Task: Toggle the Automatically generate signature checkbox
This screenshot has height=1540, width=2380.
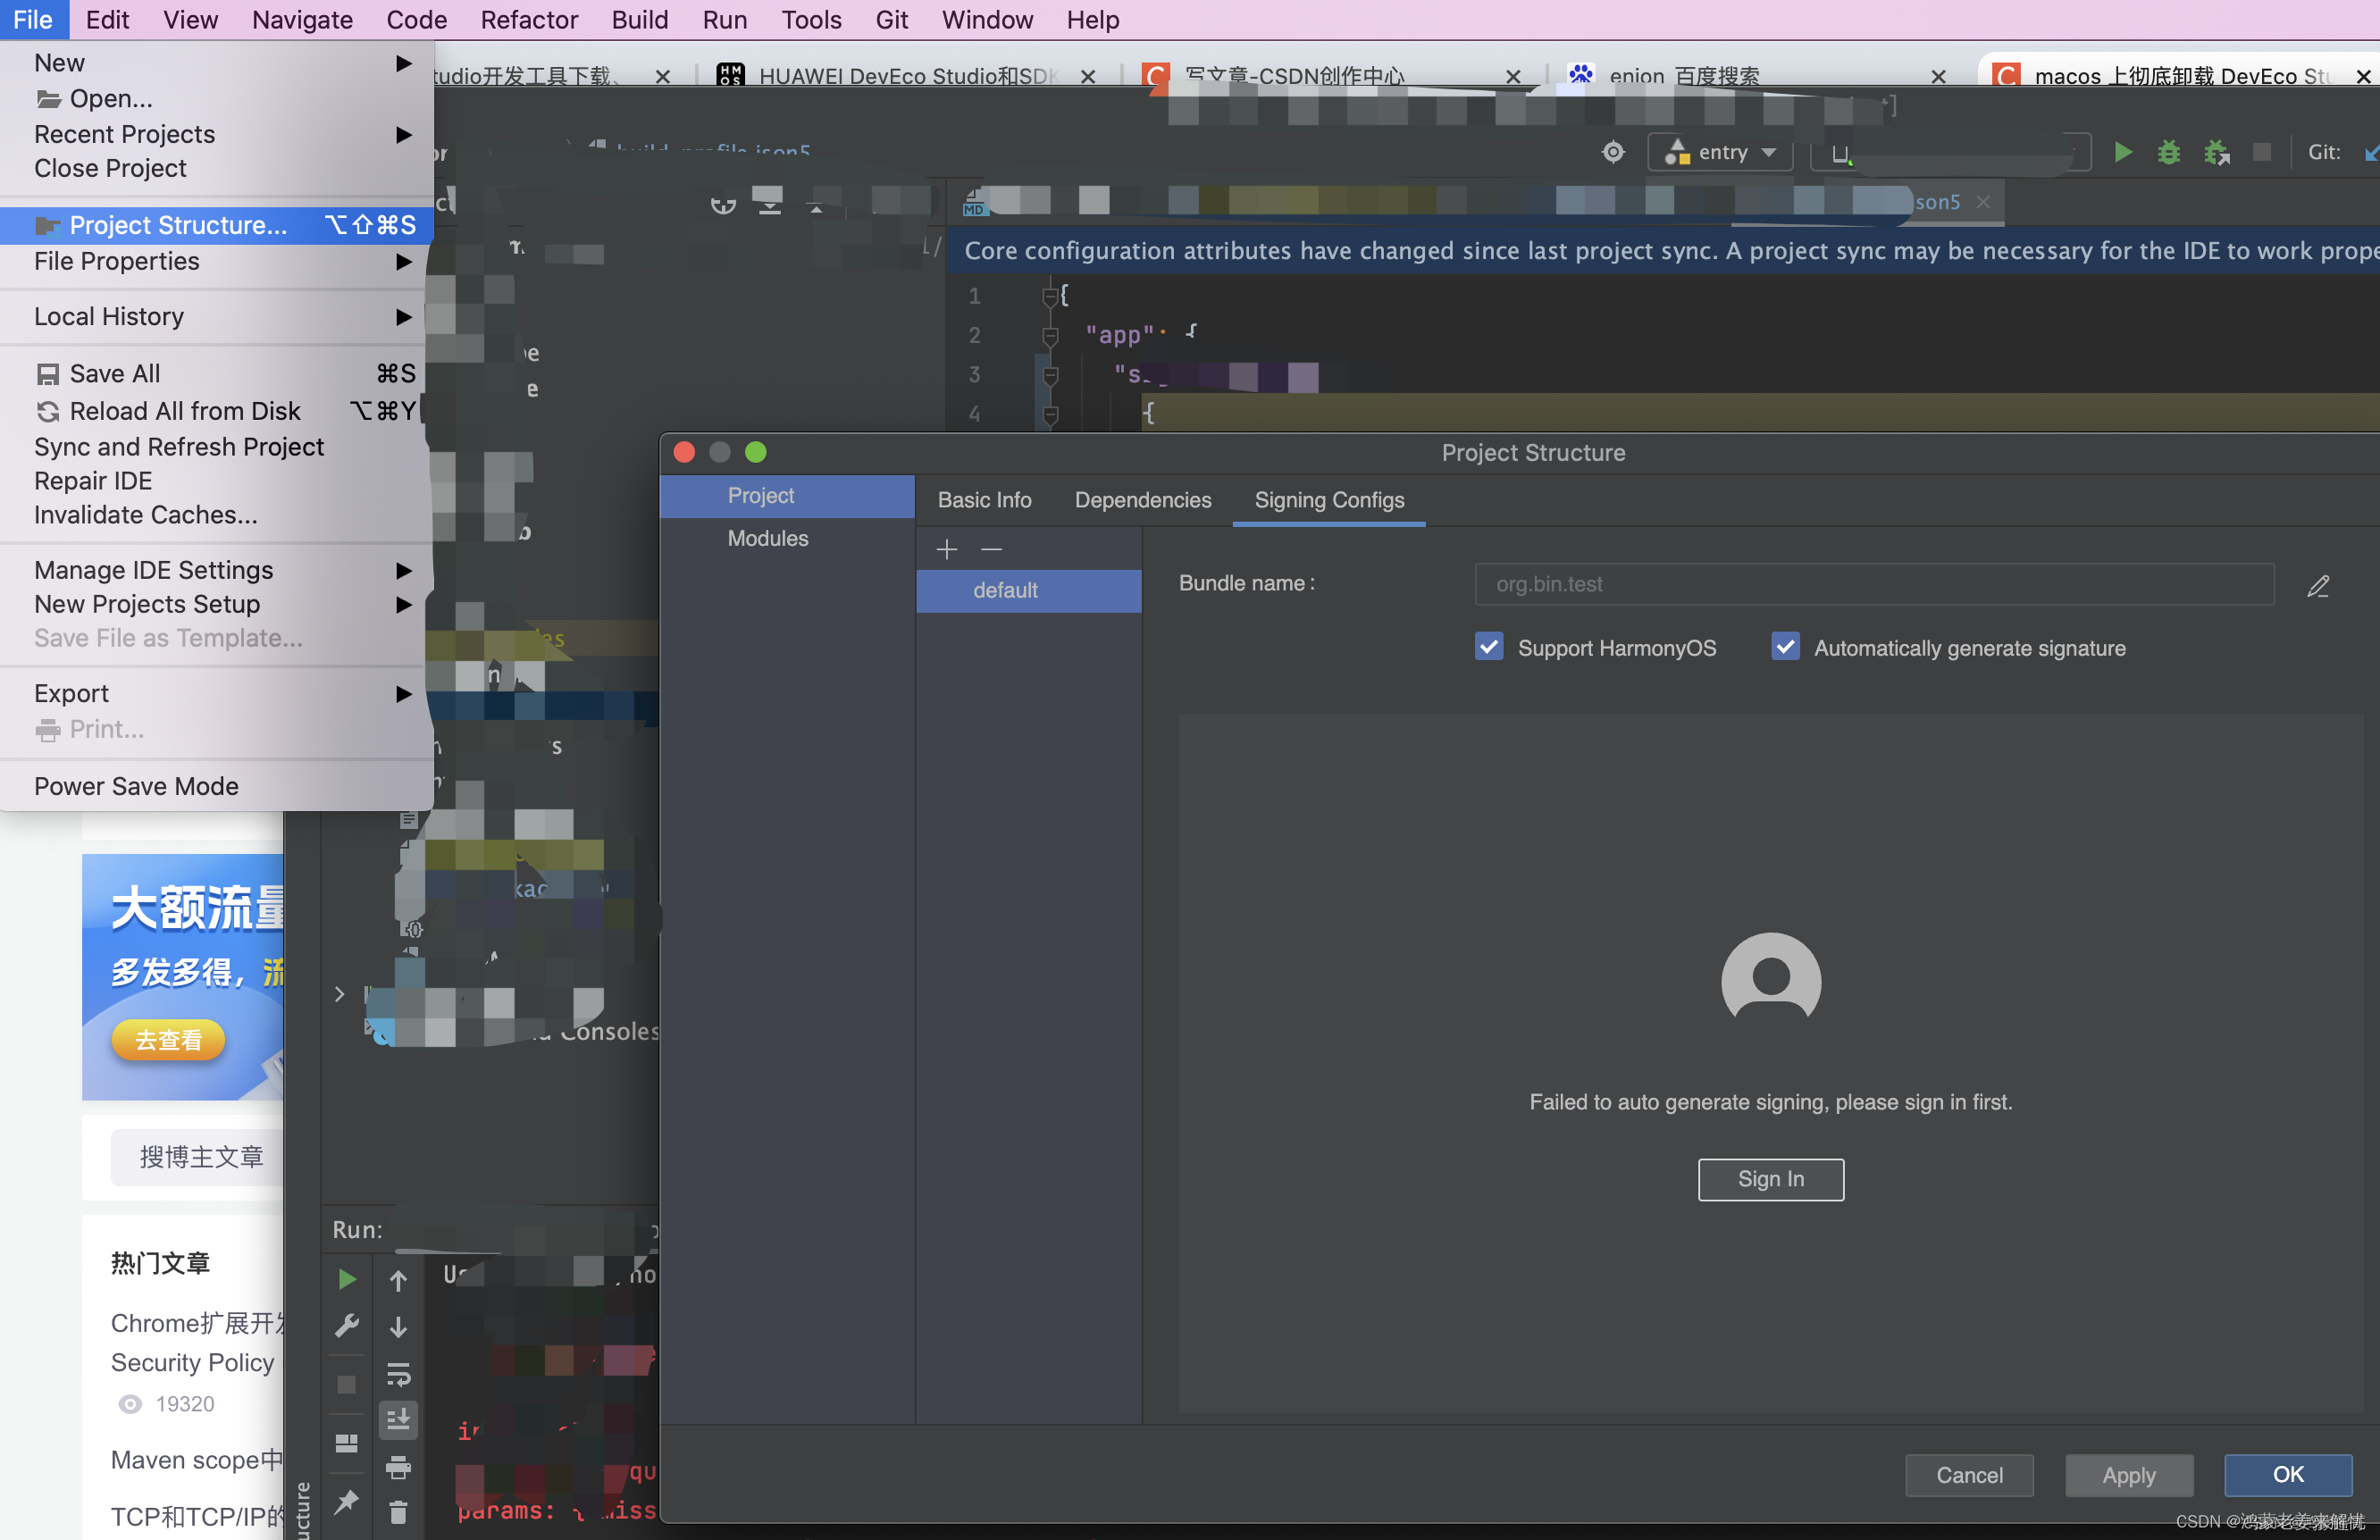Action: (x=1785, y=647)
